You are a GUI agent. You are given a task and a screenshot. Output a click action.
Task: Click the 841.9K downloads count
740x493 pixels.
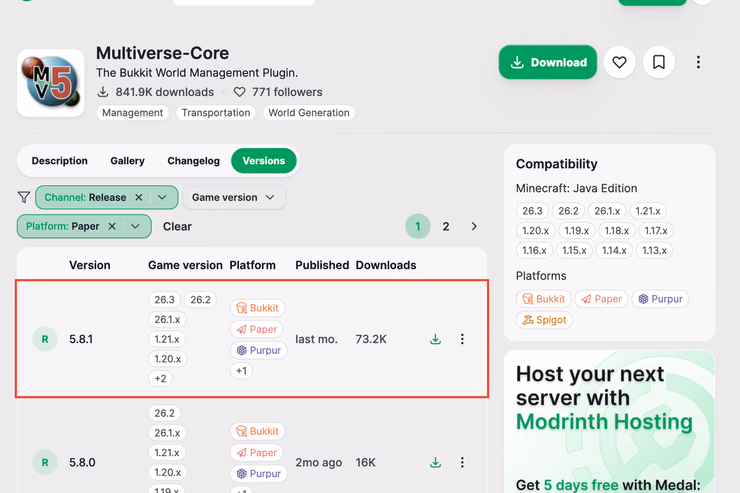pyautogui.click(x=156, y=92)
